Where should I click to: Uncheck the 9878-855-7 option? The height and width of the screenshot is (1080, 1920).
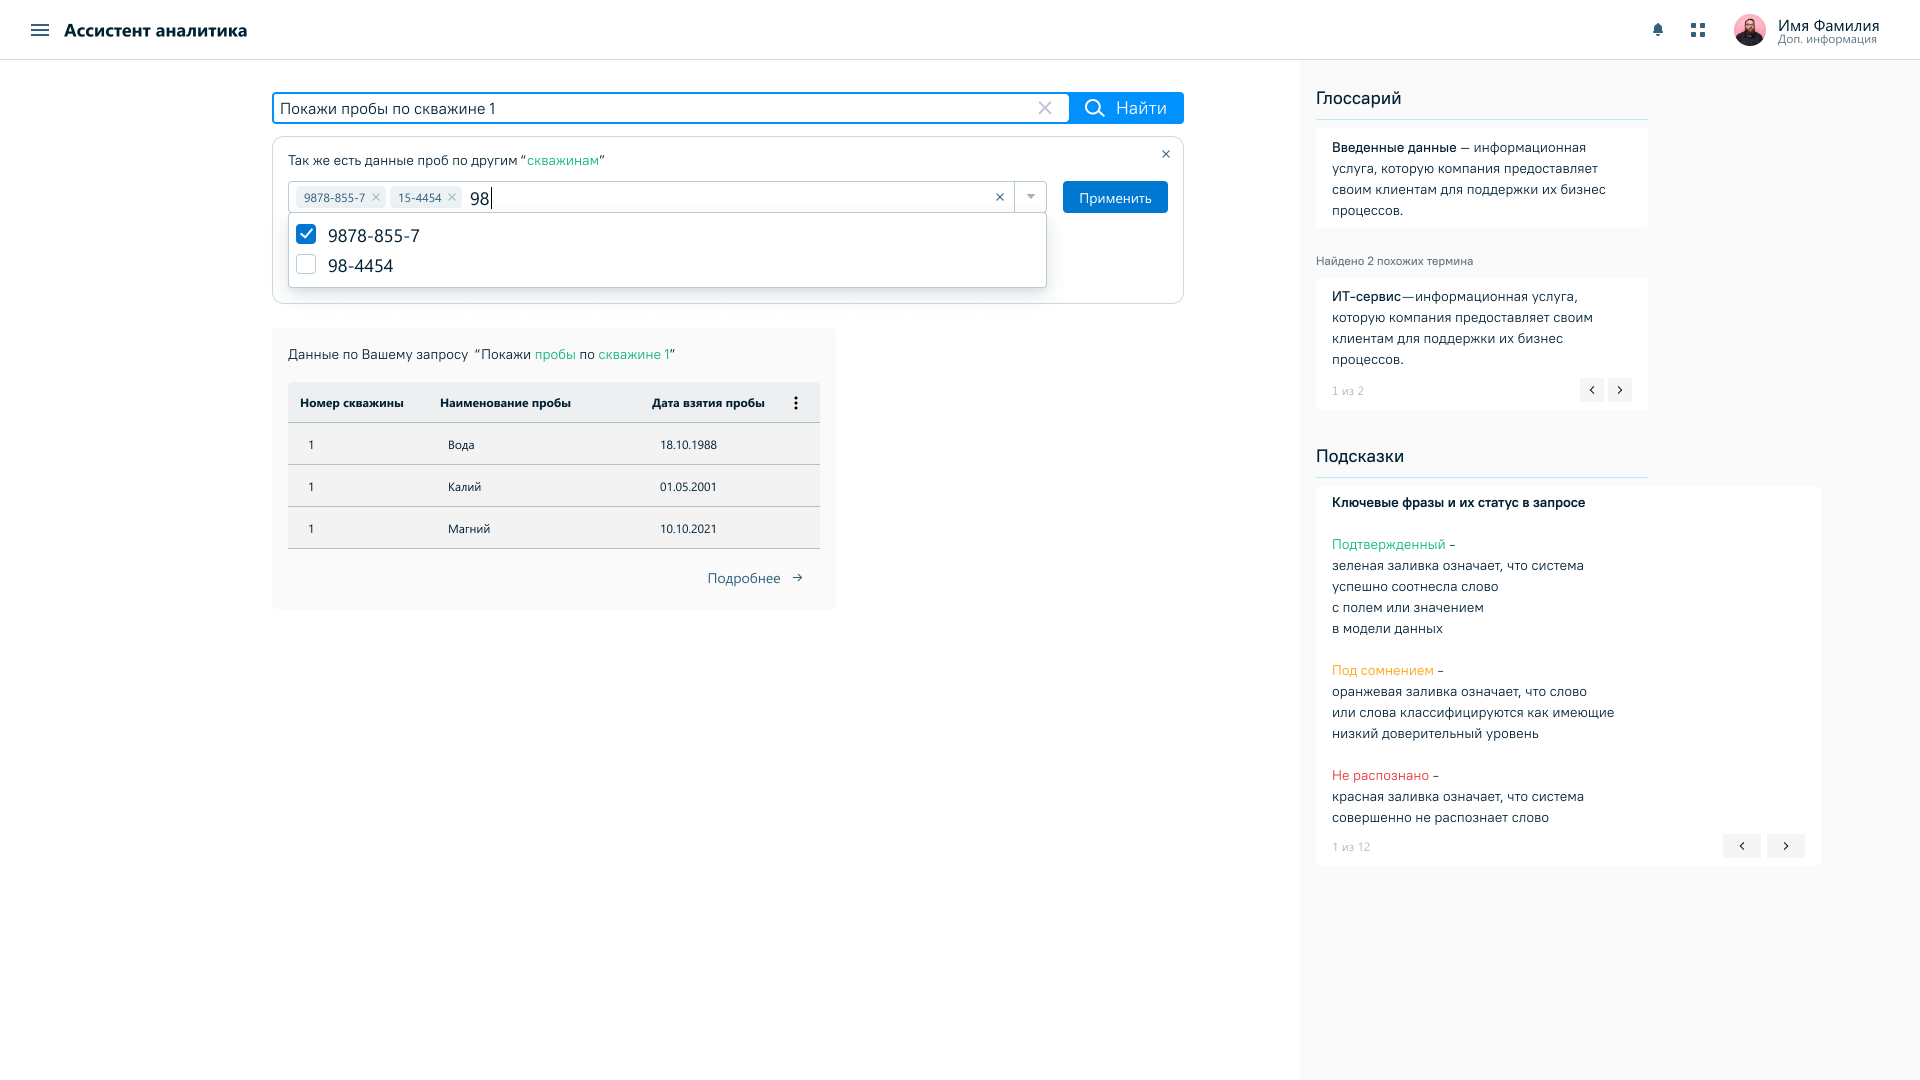tap(306, 234)
